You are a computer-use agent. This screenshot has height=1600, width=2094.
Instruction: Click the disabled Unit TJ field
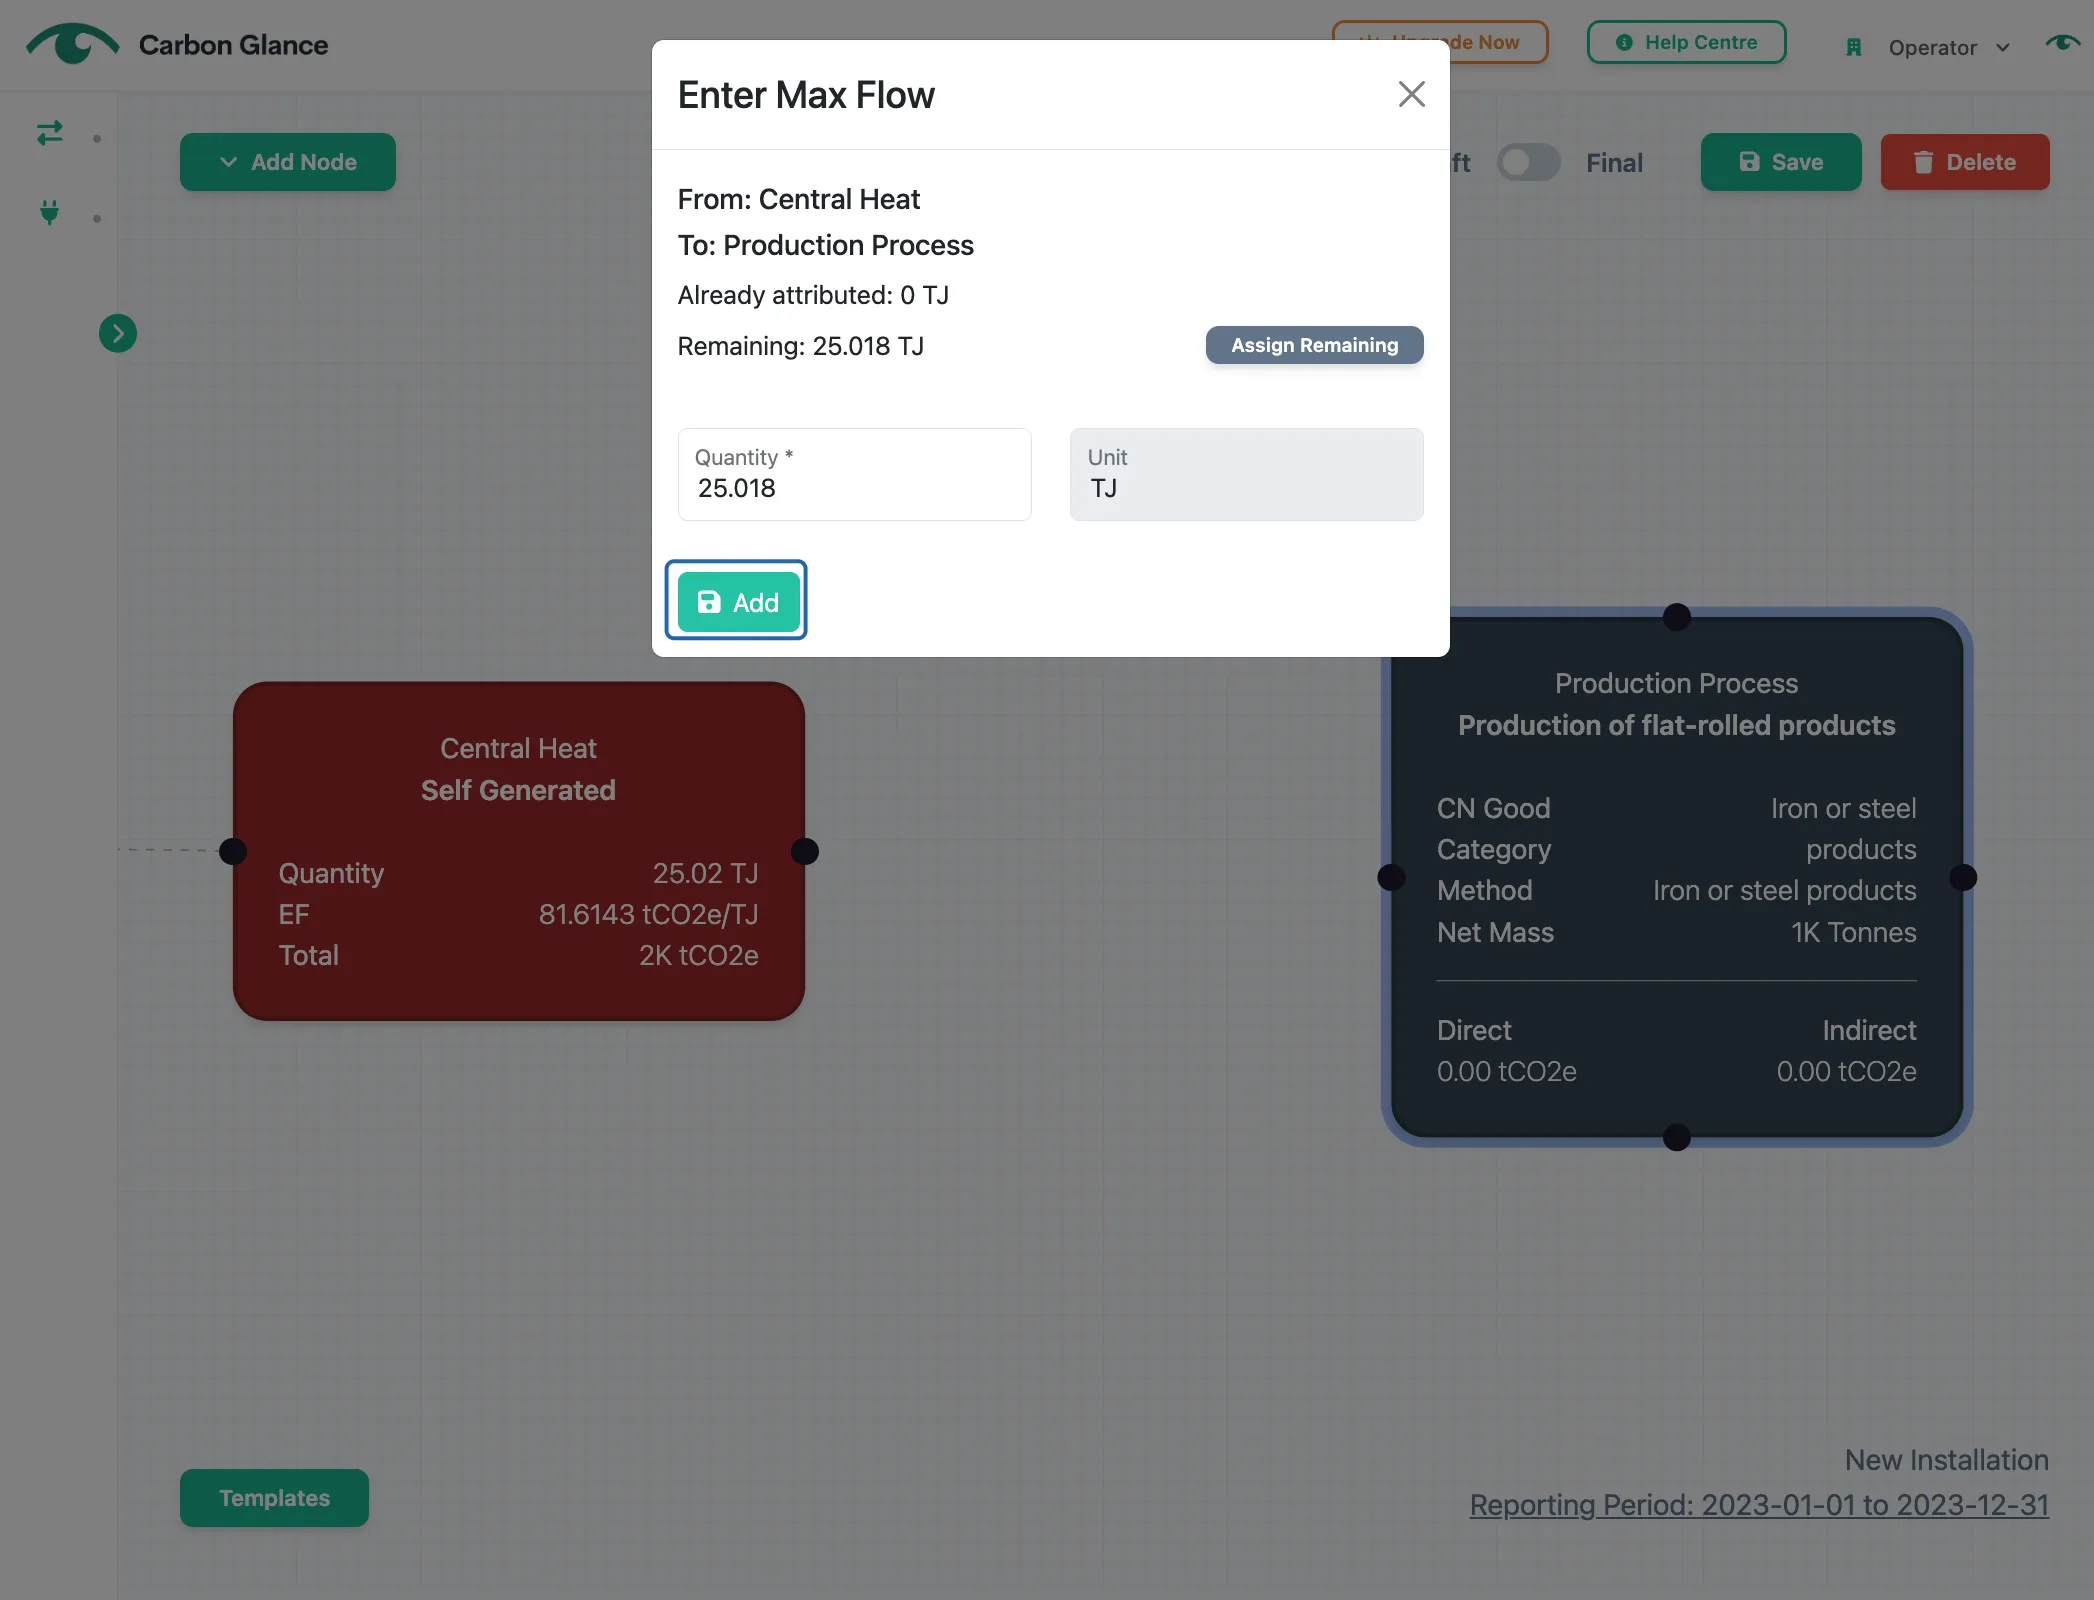pos(1246,474)
